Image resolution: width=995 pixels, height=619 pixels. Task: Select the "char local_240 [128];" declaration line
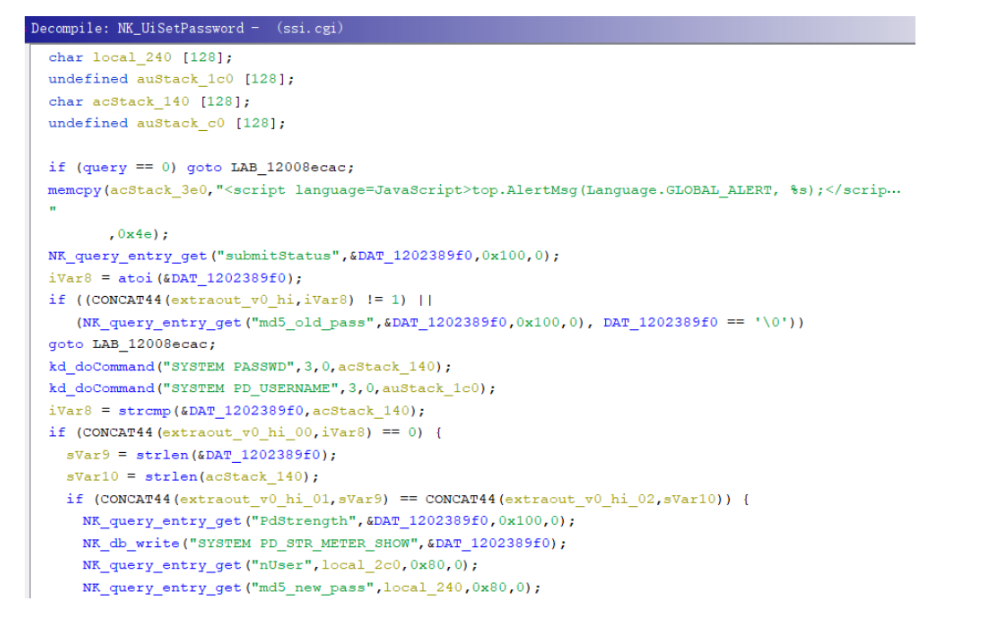[140, 58]
